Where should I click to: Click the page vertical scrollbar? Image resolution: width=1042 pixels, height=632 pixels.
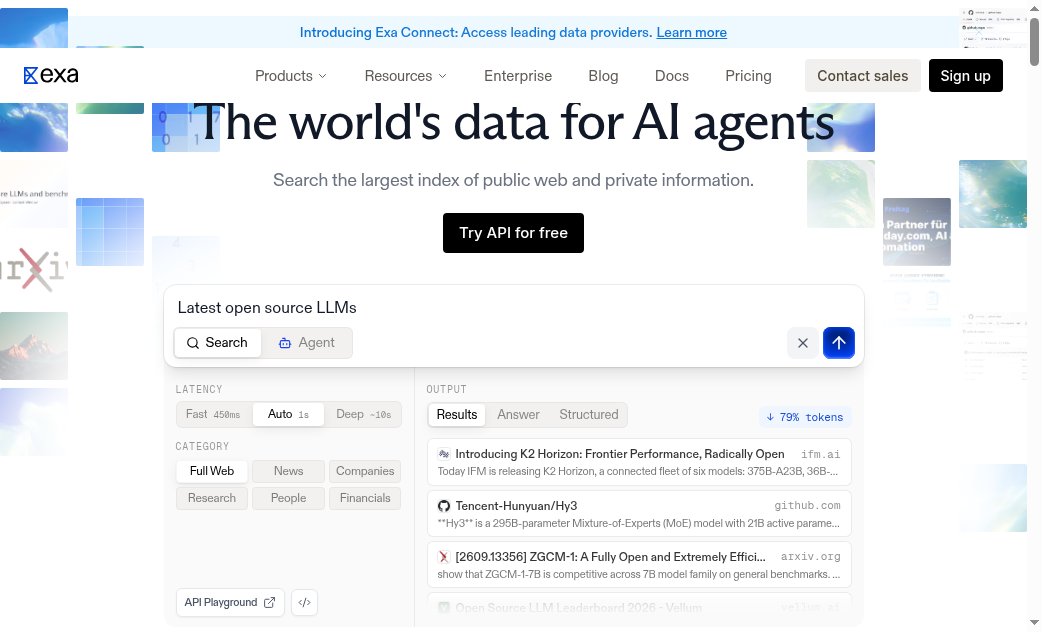1034,42
